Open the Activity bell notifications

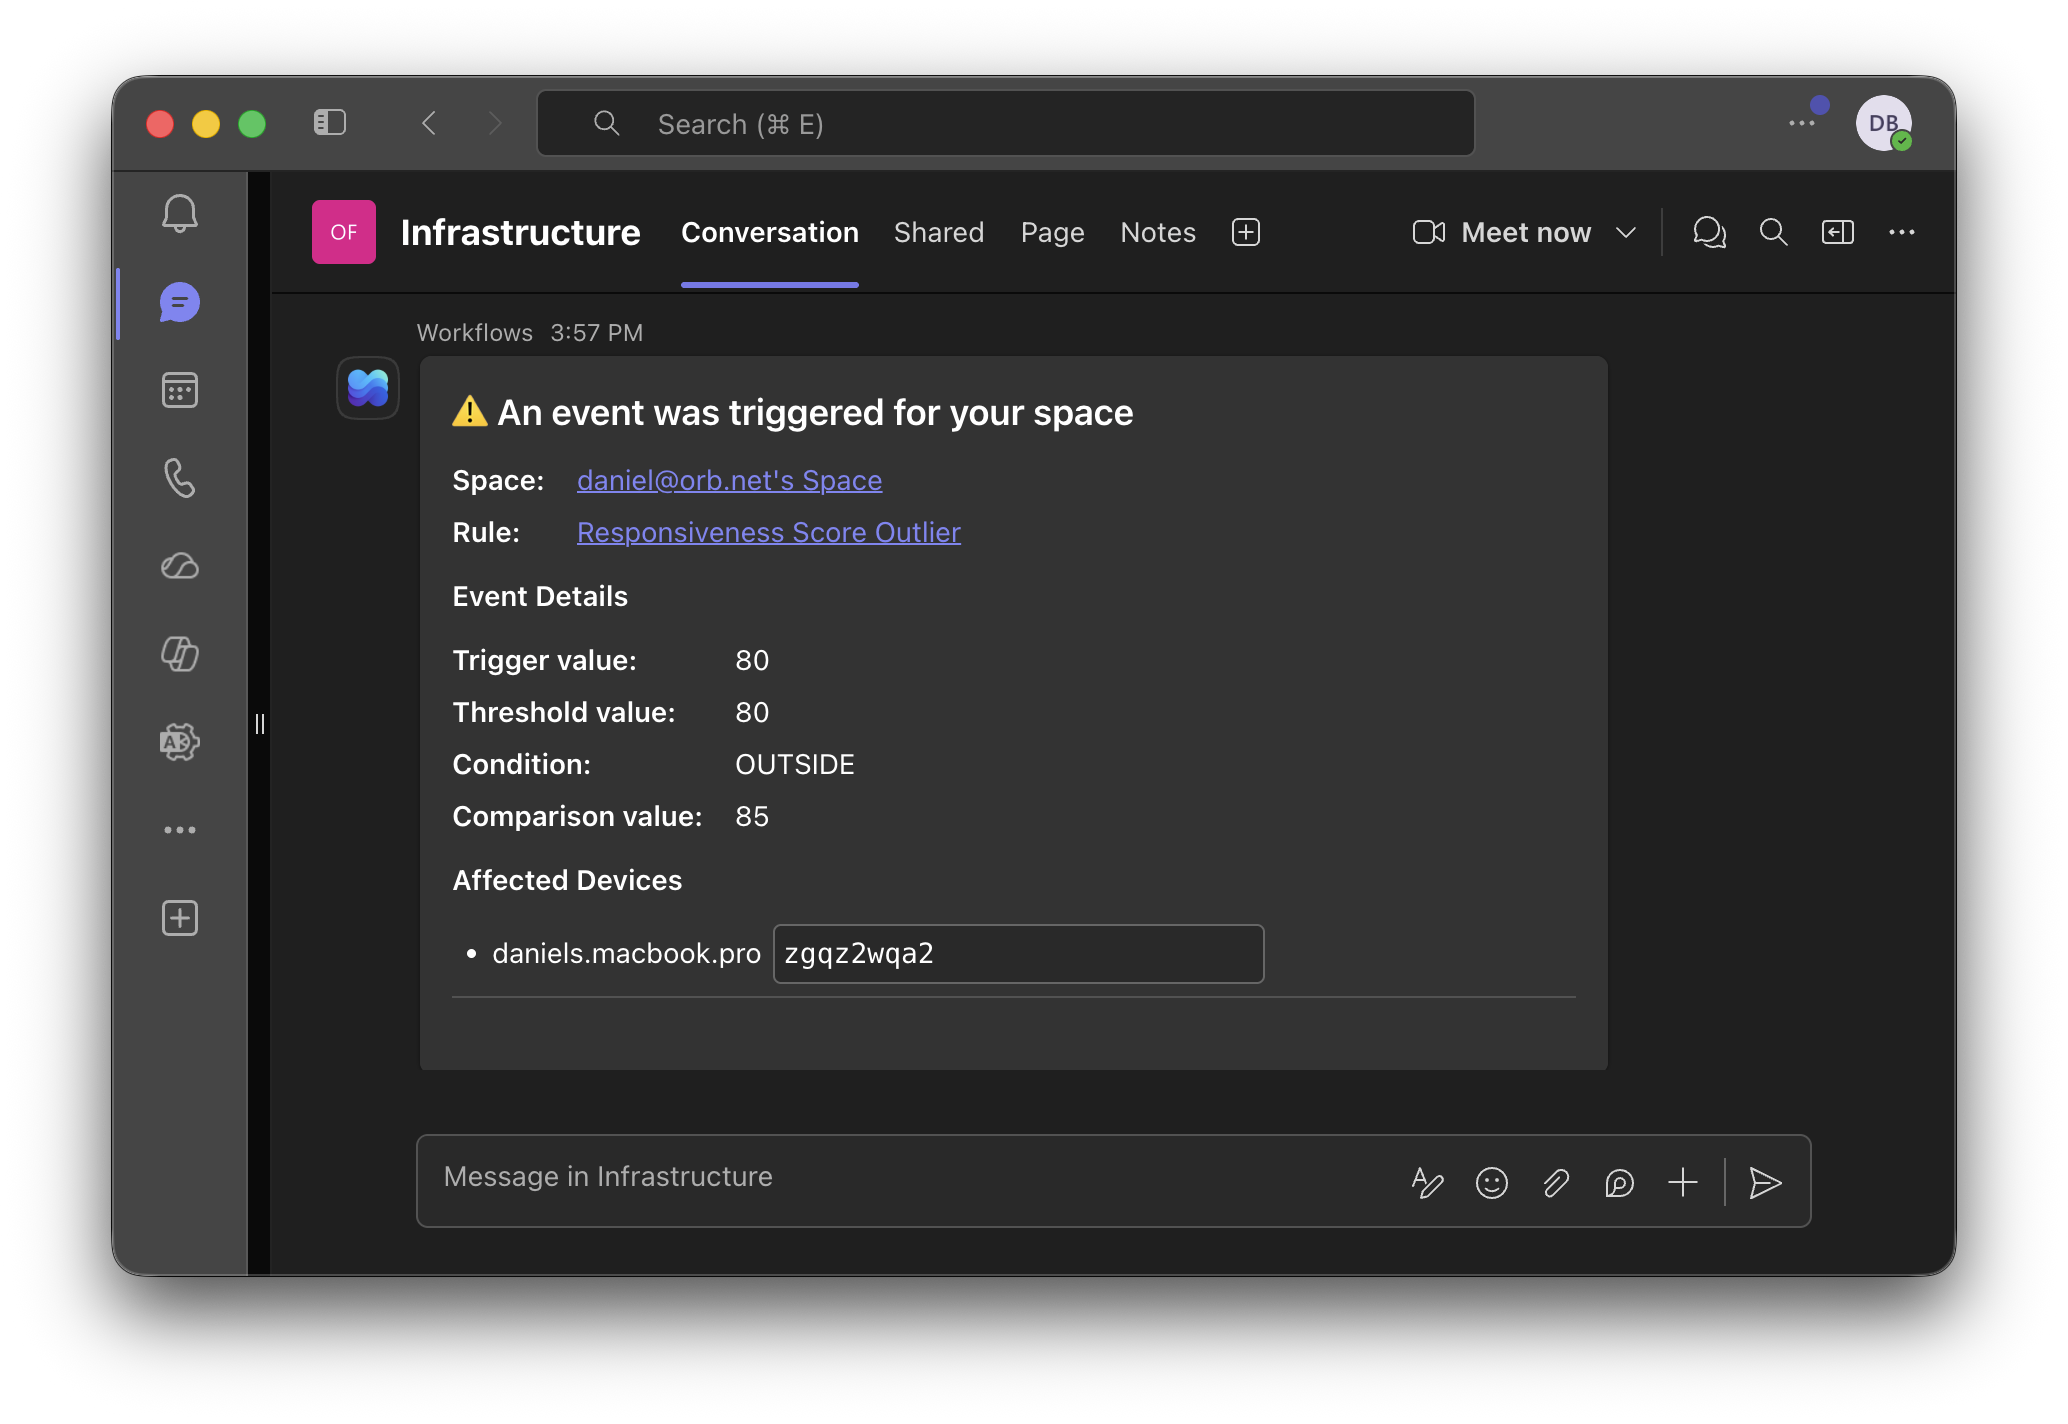[x=180, y=214]
